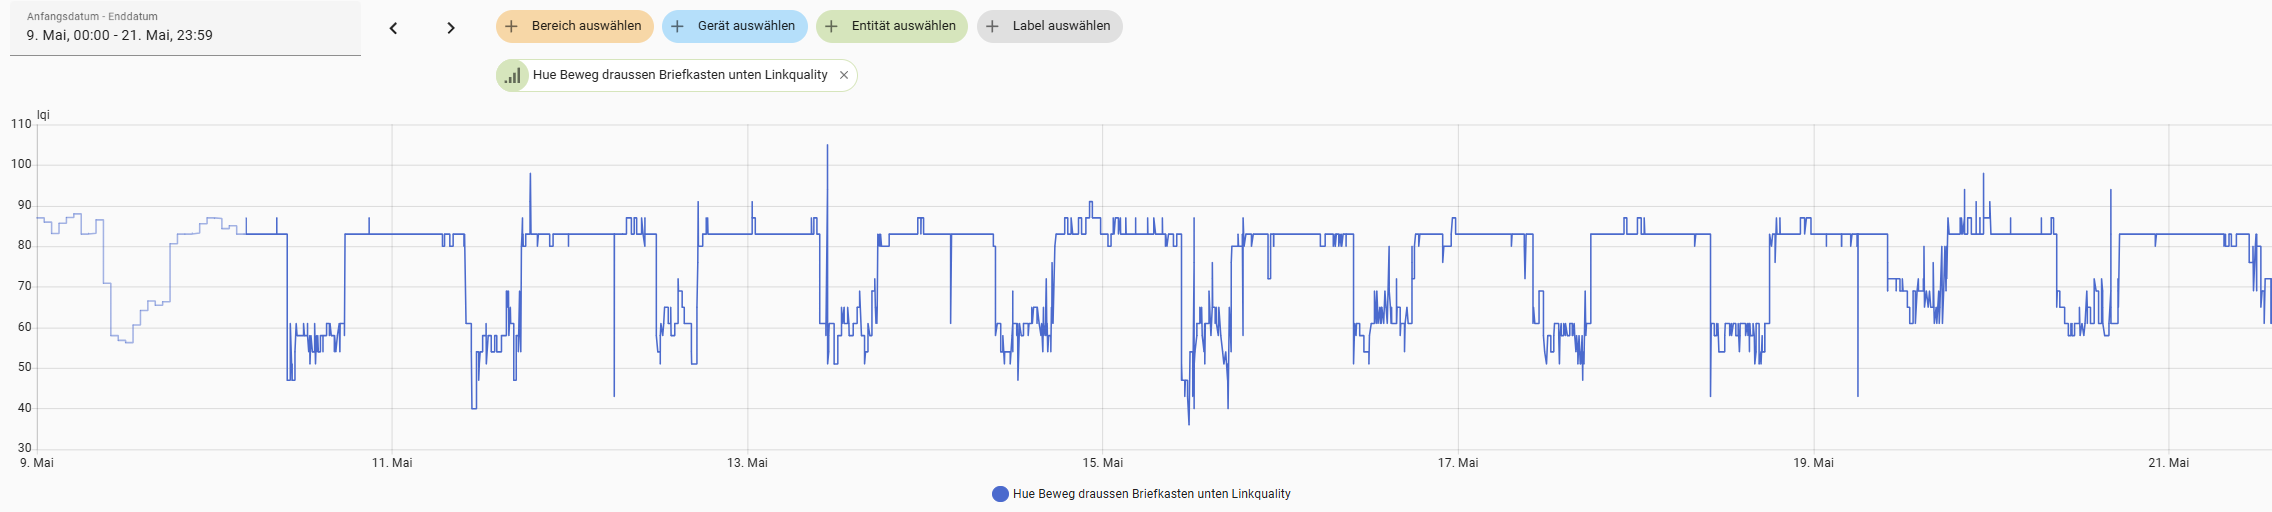Open the Anfangsdatum - Enddatum date field
This screenshot has height=512, width=2272.
pos(185,28)
